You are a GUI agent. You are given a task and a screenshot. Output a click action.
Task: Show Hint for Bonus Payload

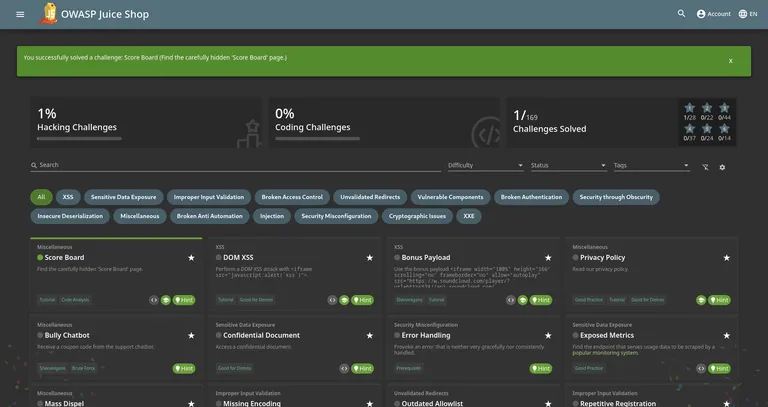point(541,300)
